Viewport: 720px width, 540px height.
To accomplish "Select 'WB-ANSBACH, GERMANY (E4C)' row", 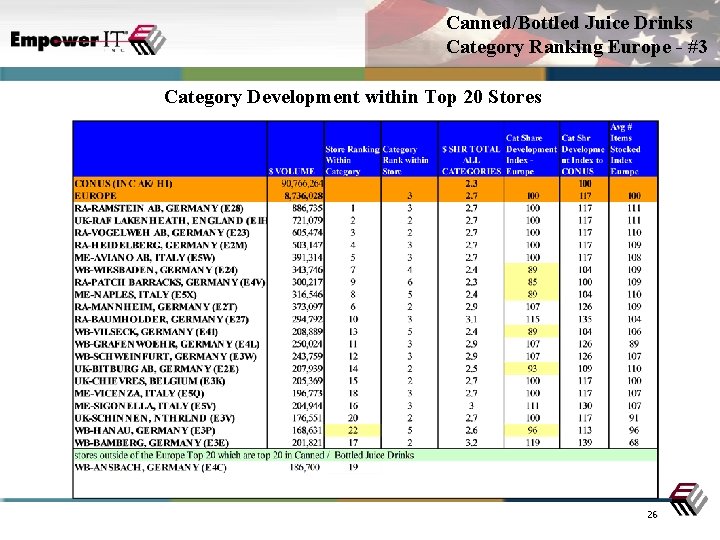I will click(365, 467).
